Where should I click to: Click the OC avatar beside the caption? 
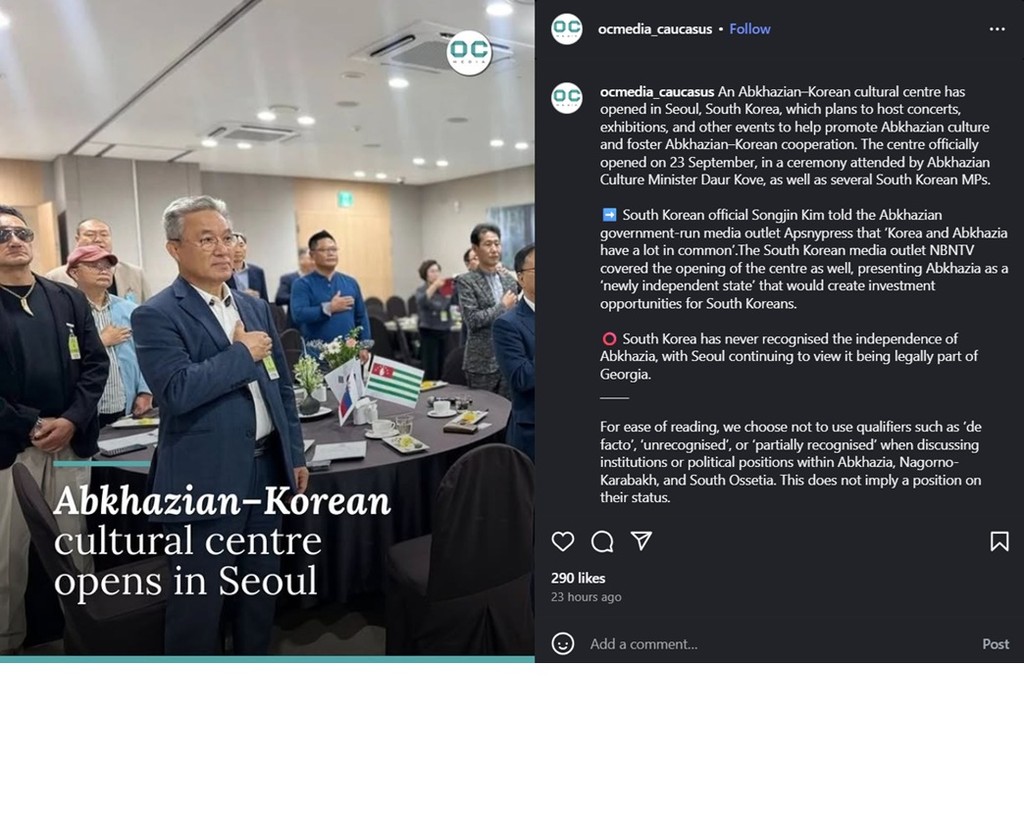566,98
